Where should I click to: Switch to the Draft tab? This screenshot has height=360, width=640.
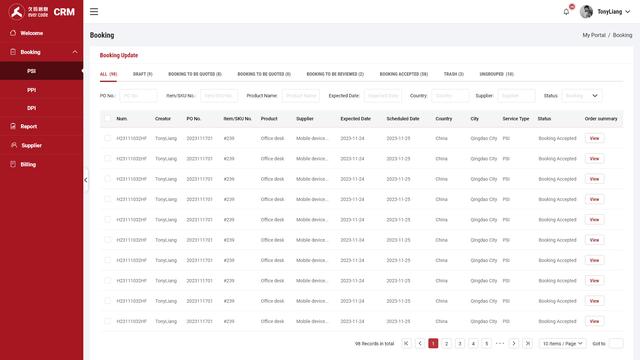coord(142,74)
